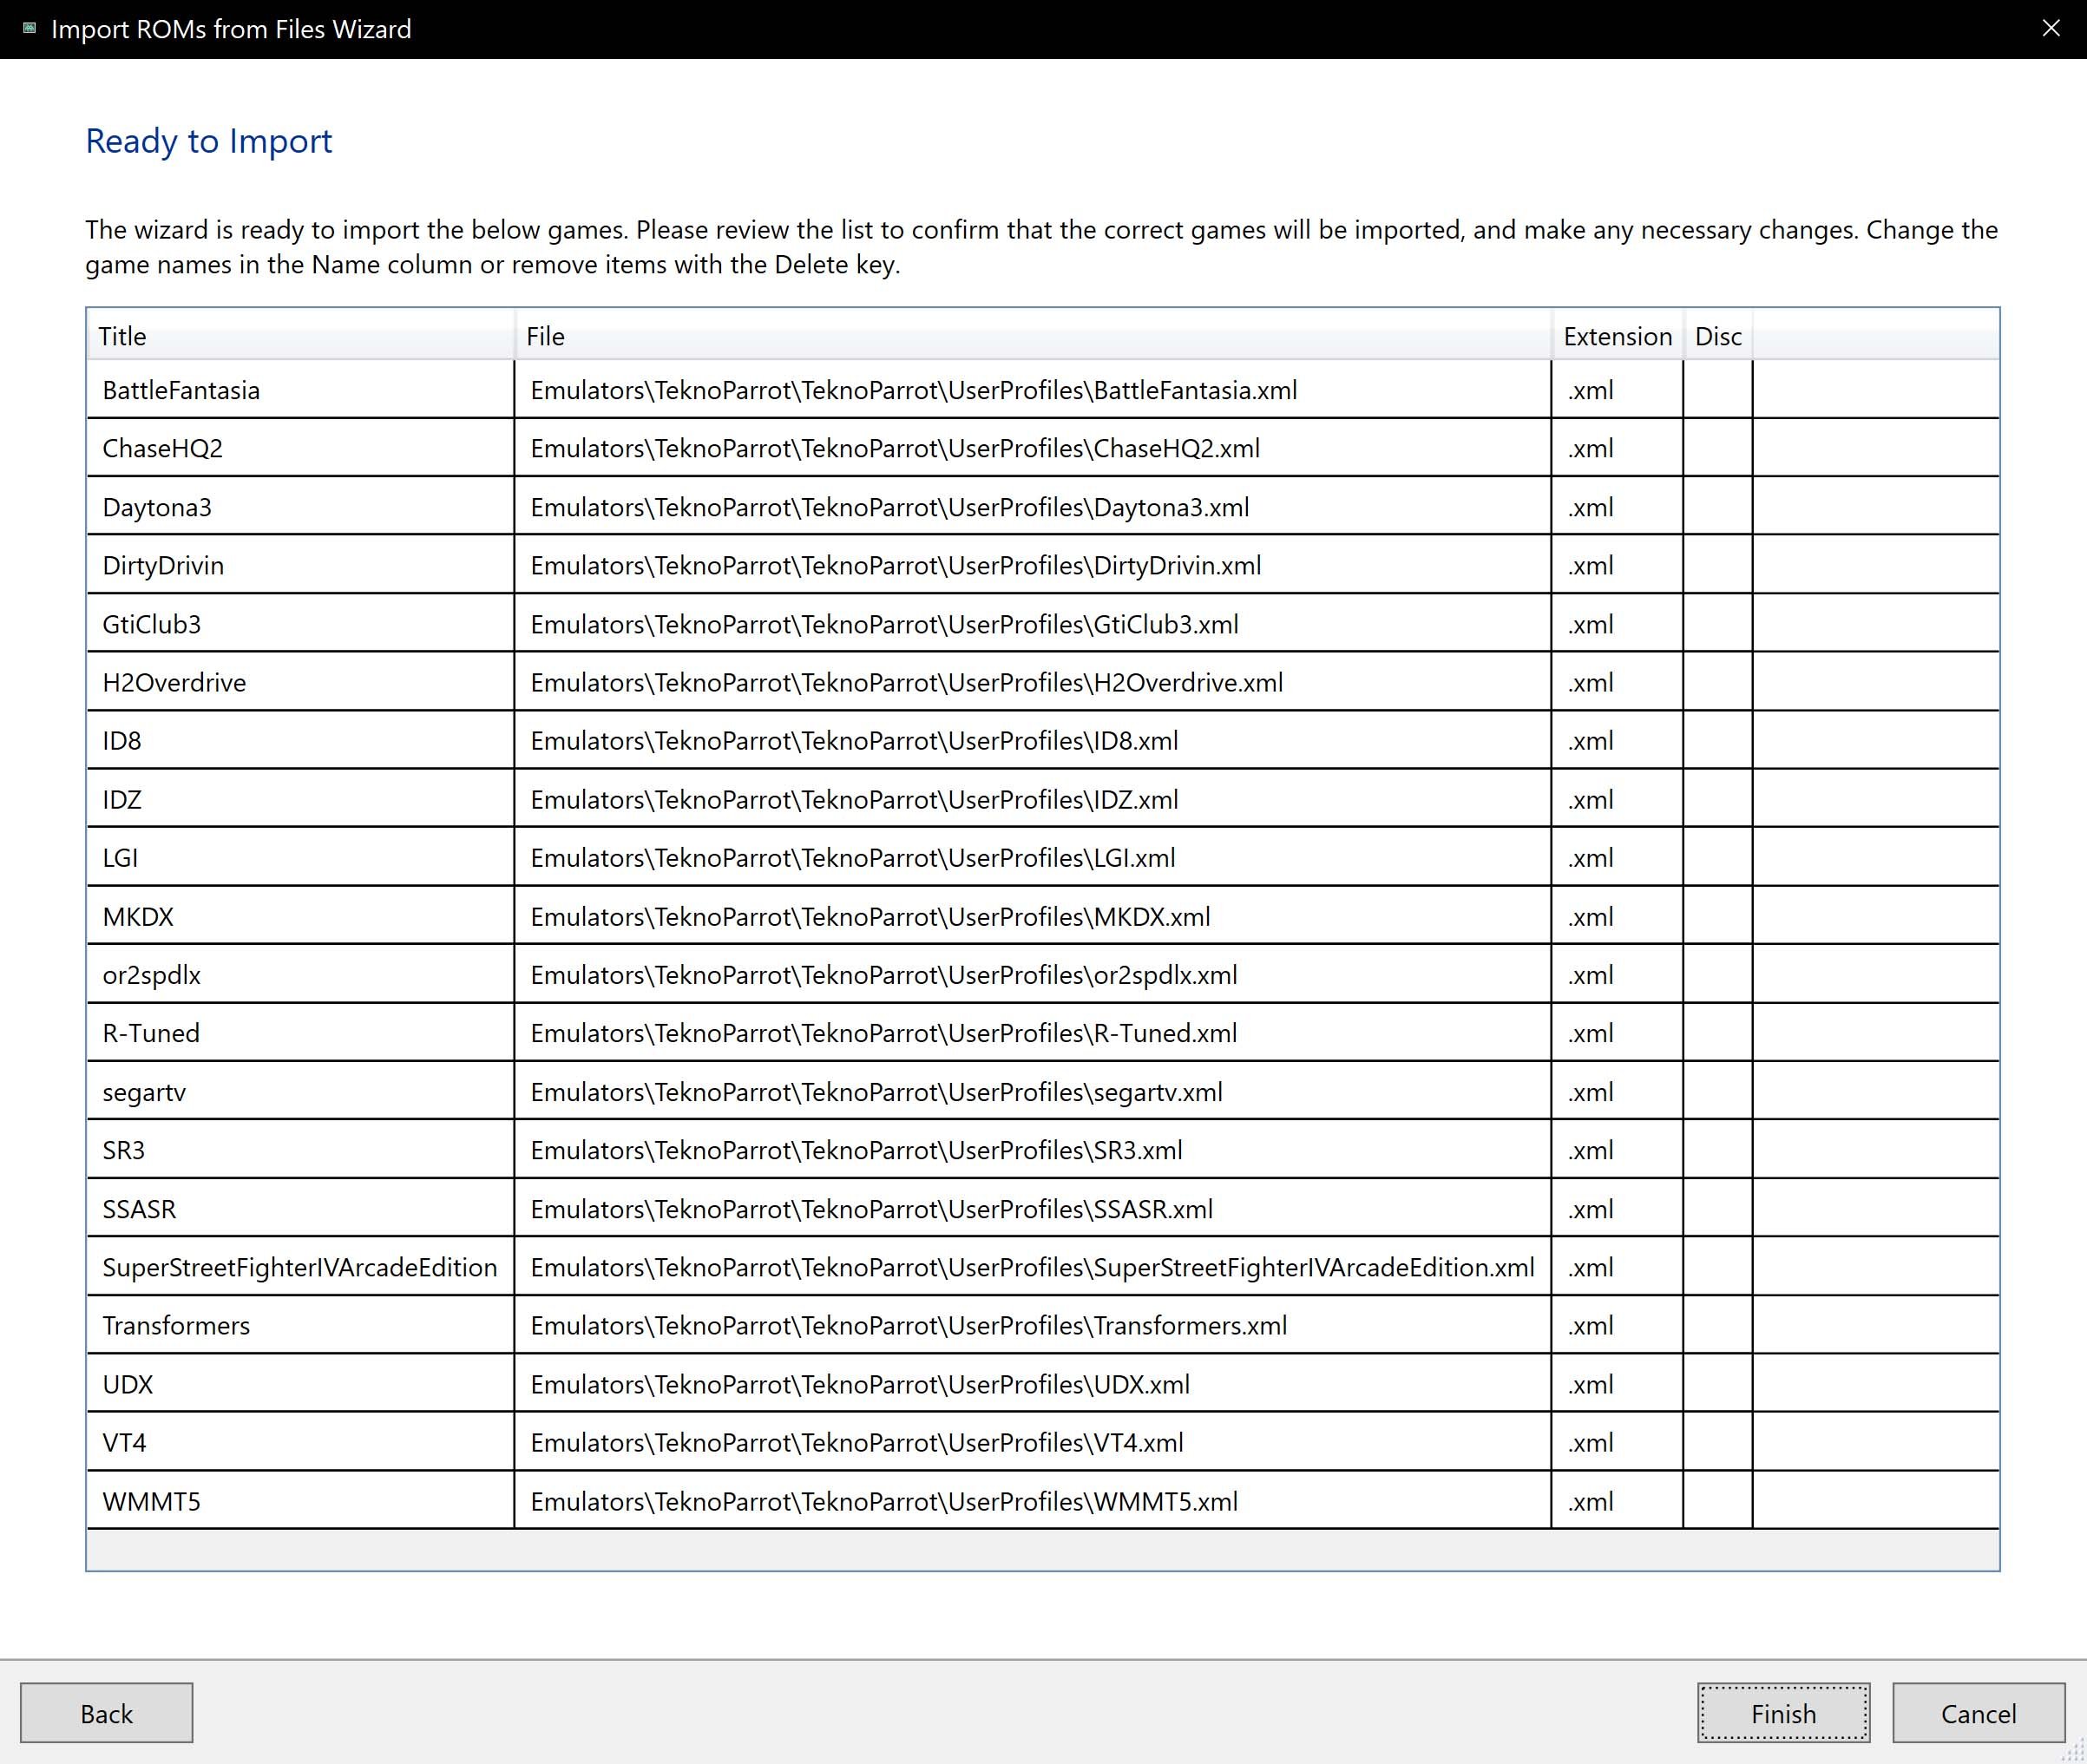
Task: Select the SSASR title cell
Action: 301,1209
